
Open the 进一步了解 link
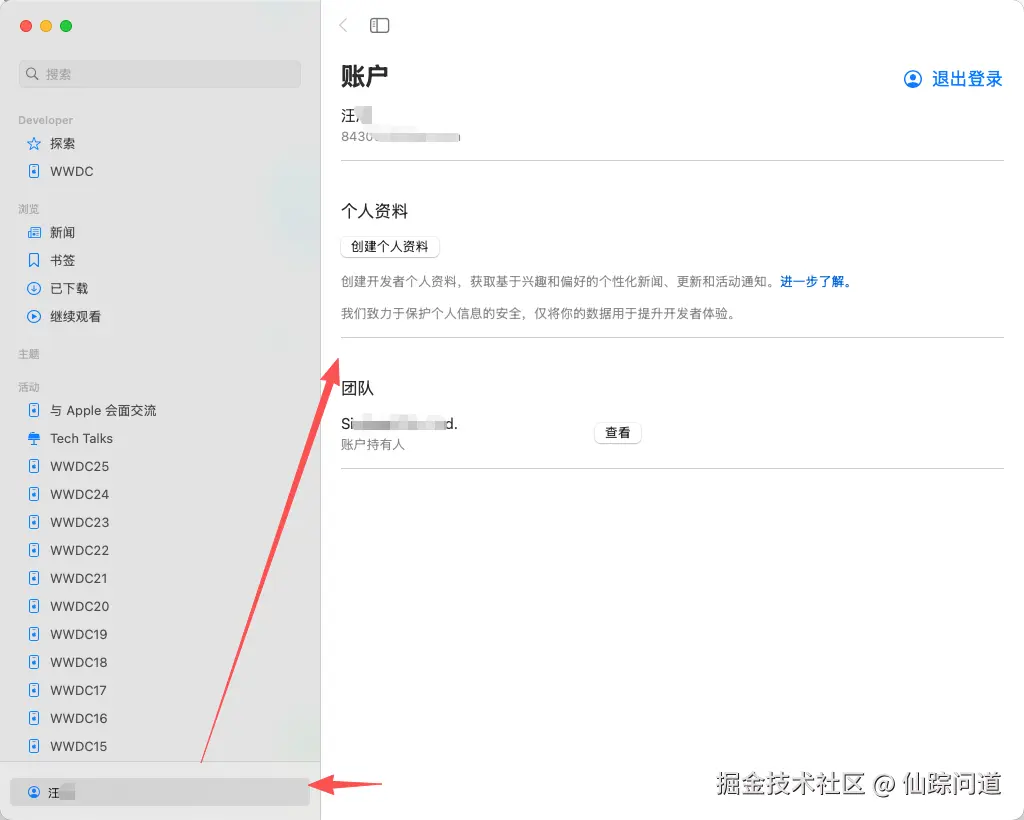pyautogui.click(x=816, y=281)
